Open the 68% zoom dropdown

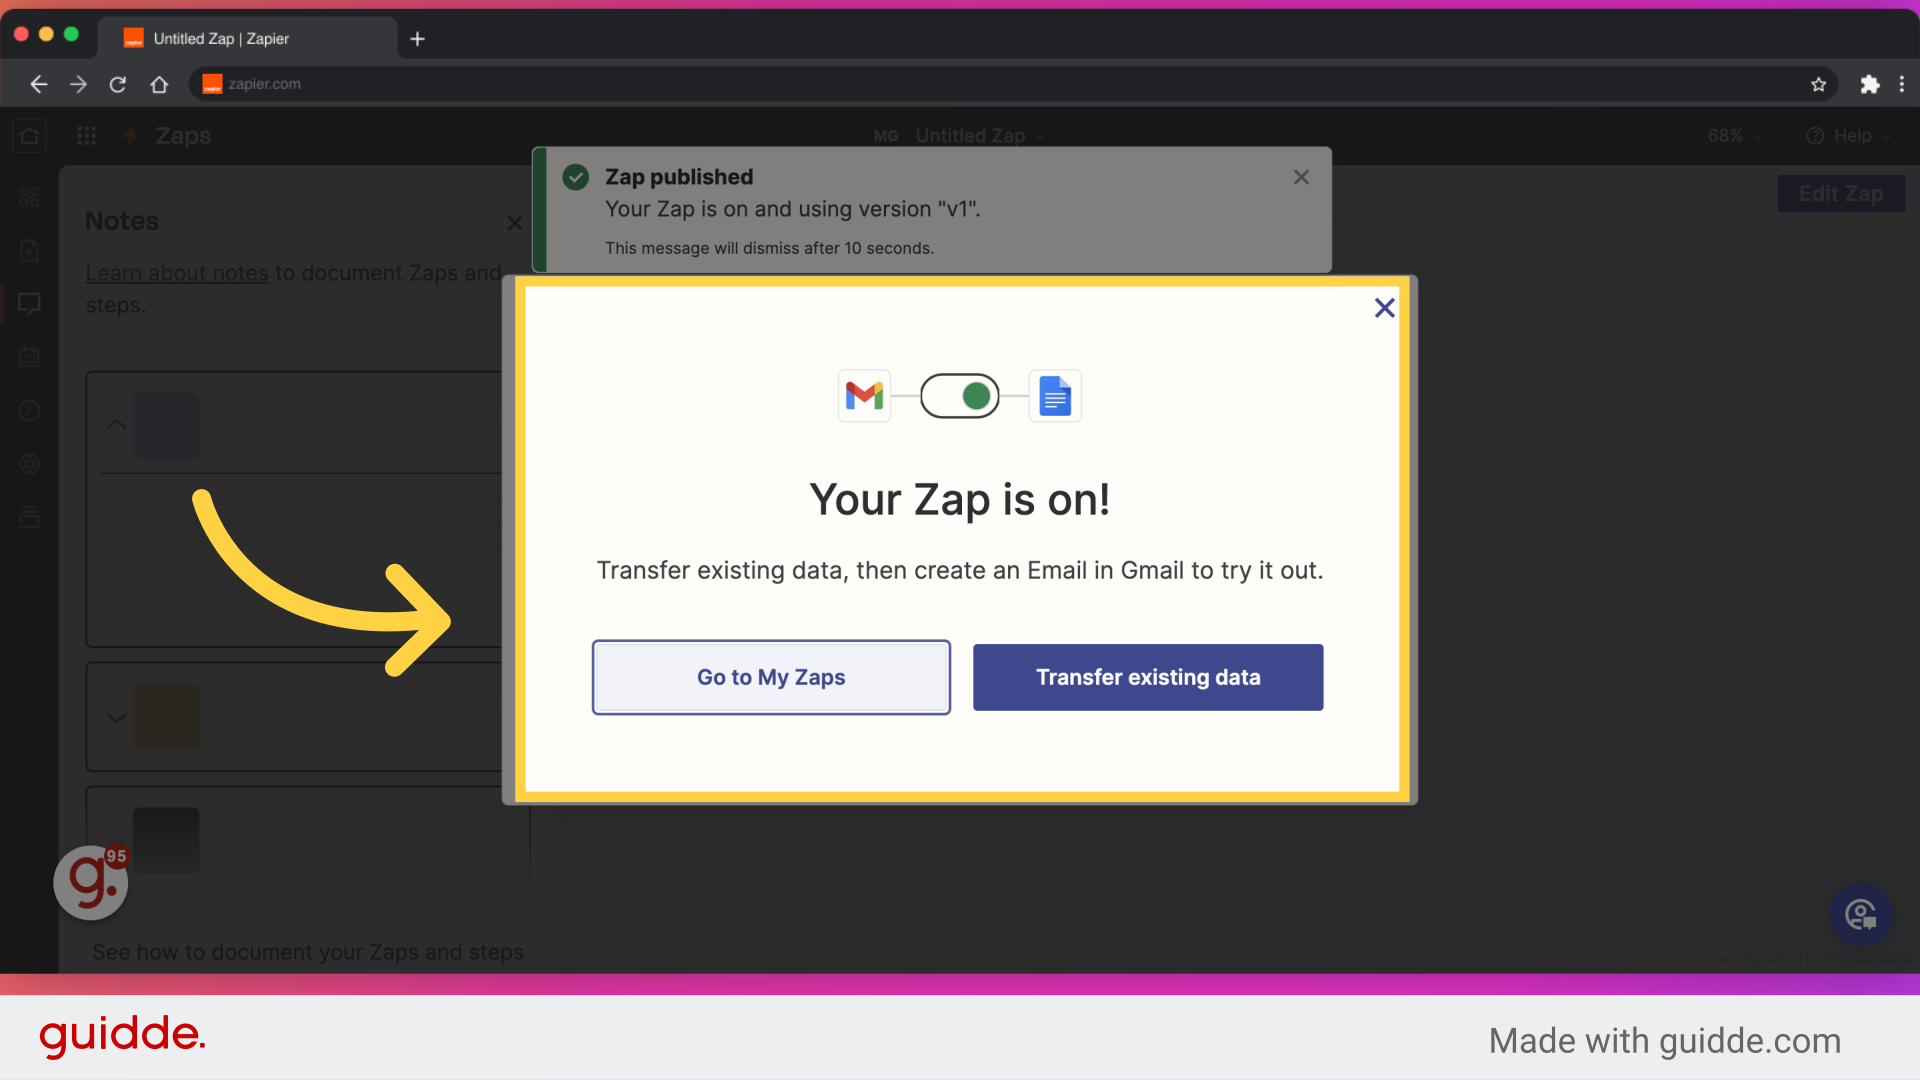click(1735, 136)
